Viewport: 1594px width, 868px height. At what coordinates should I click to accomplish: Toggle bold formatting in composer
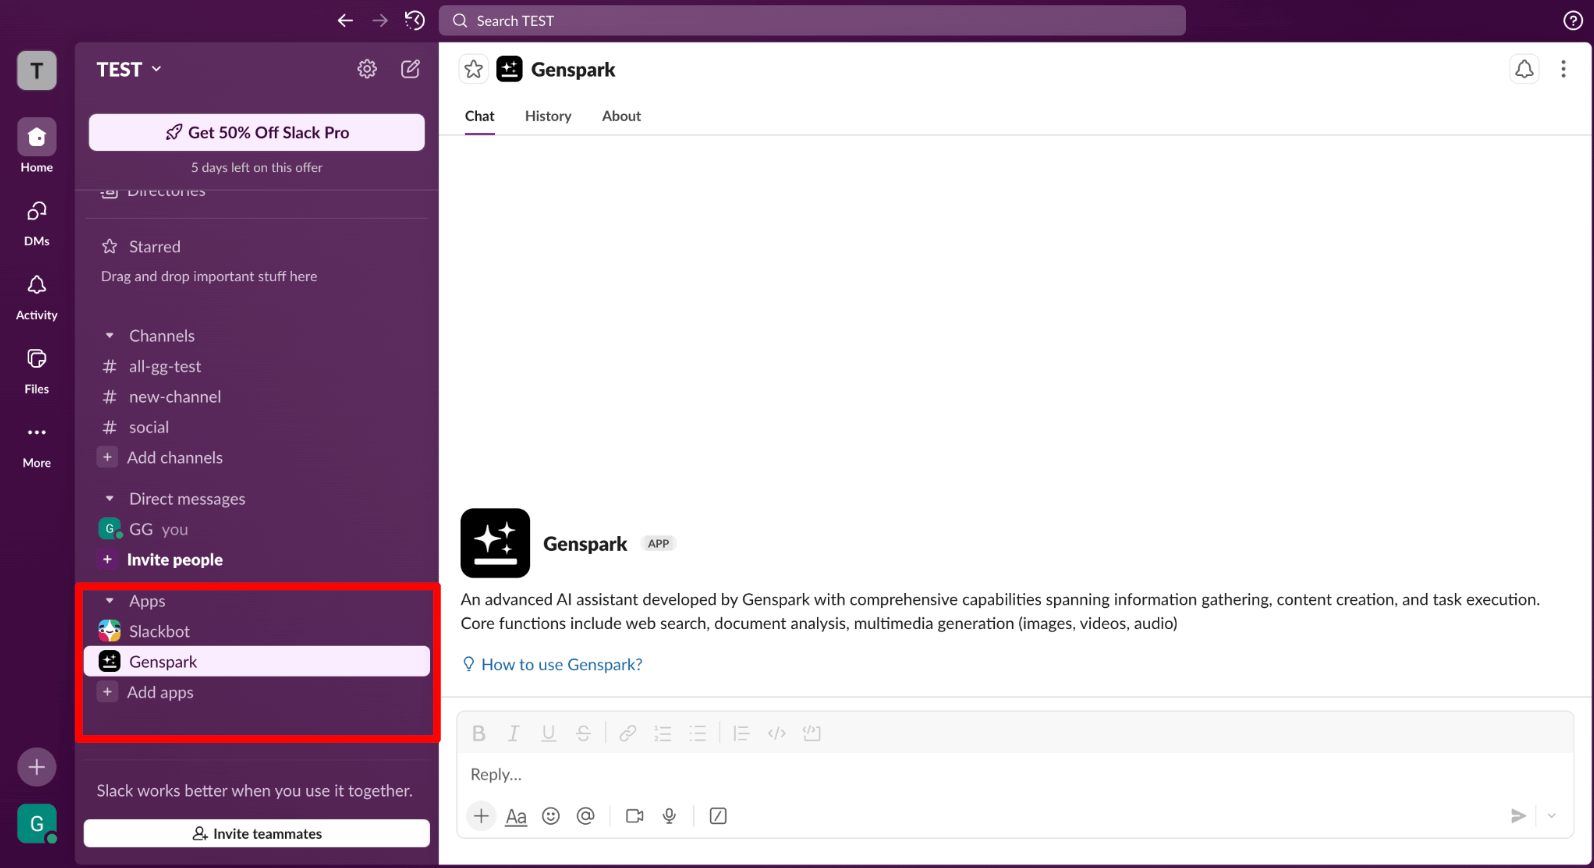coord(478,733)
